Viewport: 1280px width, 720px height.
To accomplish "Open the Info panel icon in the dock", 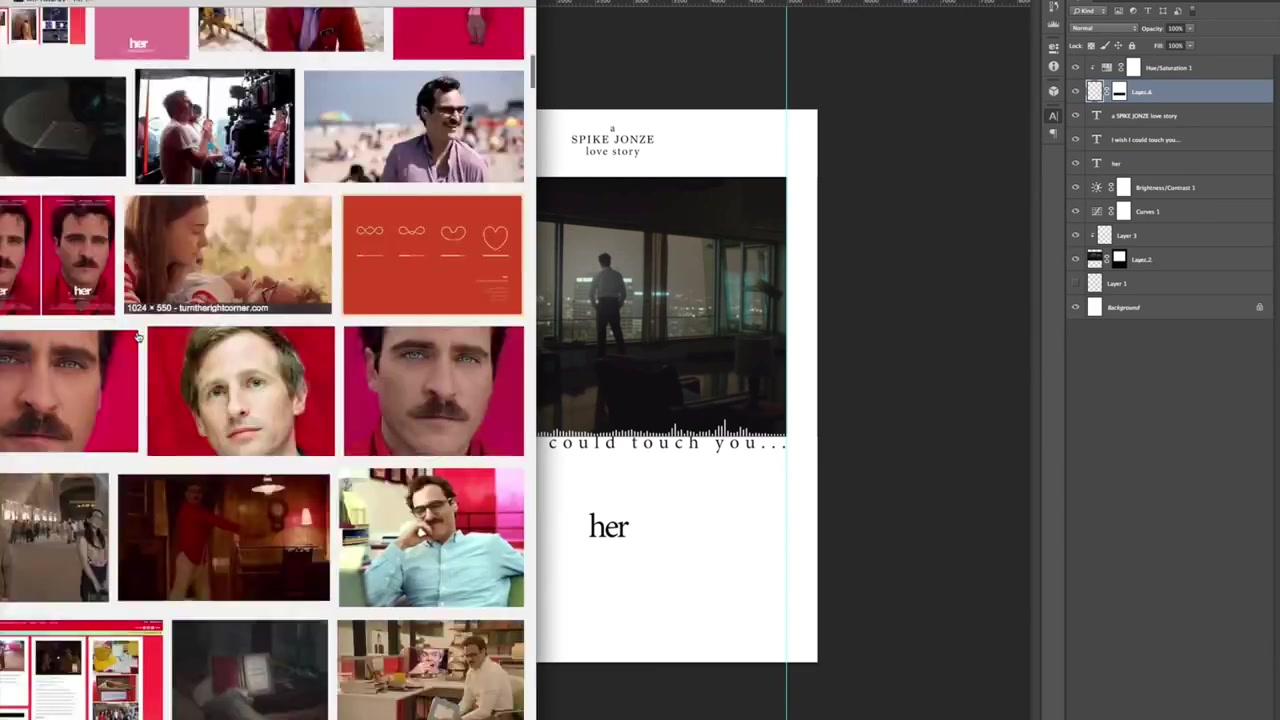I will click(x=1053, y=66).
